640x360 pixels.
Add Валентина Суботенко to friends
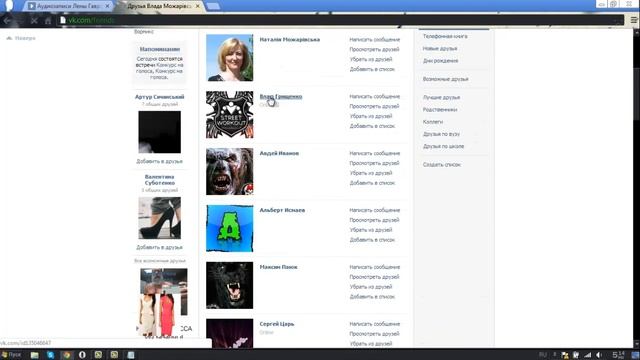(x=159, y=247)
